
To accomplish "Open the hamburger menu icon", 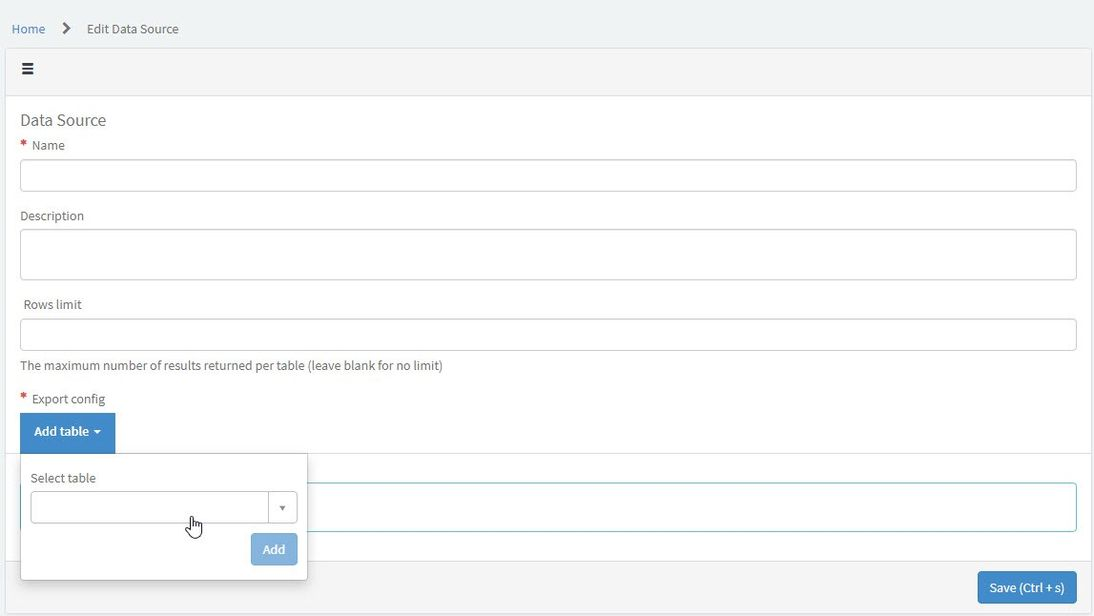I will 28,68.
